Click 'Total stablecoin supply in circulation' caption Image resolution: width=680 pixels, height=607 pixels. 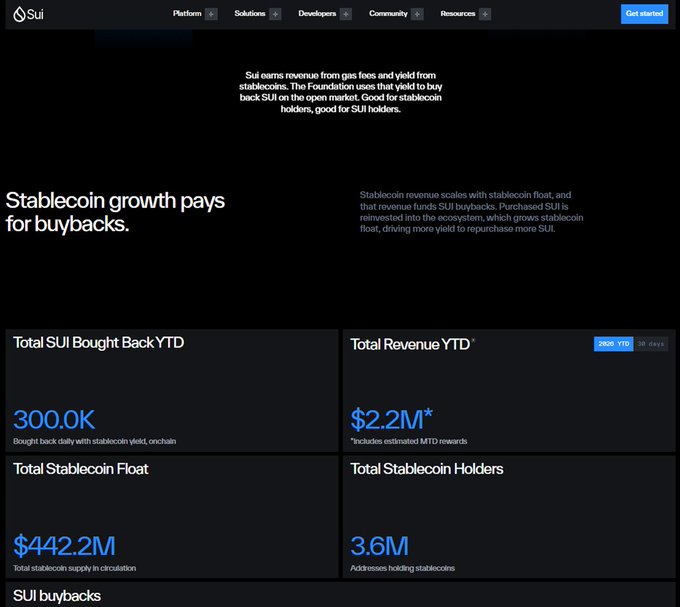(x=74, y=568)
